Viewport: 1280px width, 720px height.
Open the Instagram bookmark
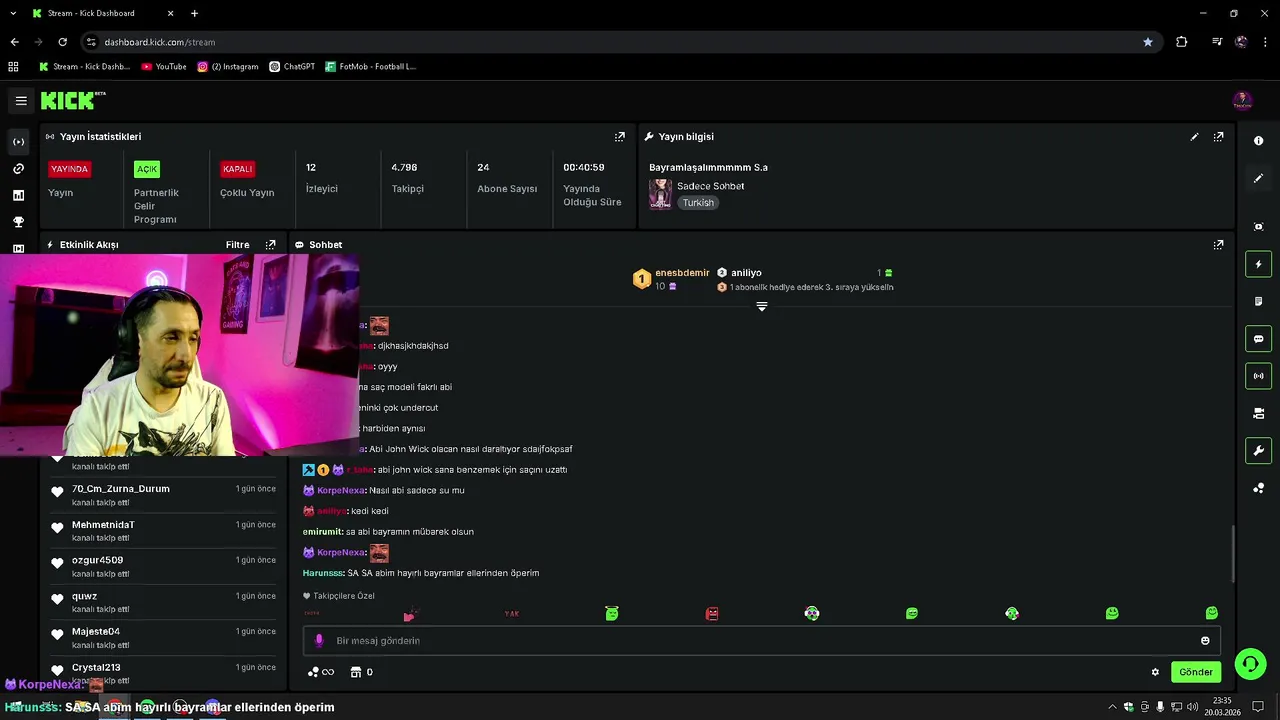pyautogui.click(x=228, y=67)
